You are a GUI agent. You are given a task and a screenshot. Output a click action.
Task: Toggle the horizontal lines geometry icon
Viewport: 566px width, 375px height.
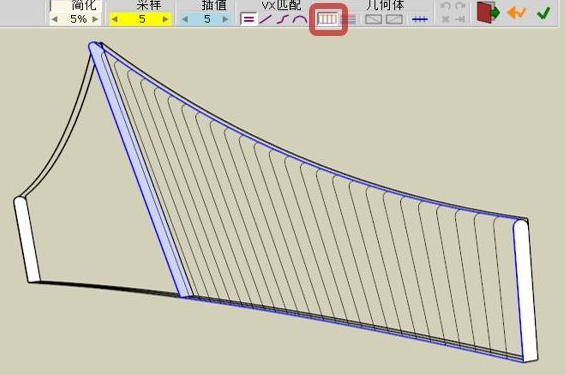[x=349, y=19]
